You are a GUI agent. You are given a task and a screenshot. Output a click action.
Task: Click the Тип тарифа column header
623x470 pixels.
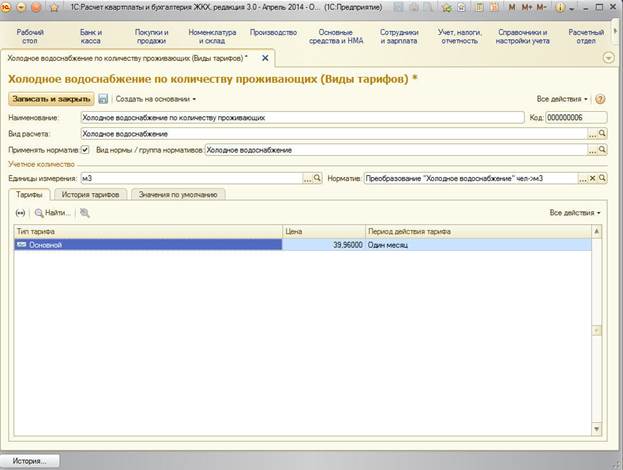click(148, 231)
